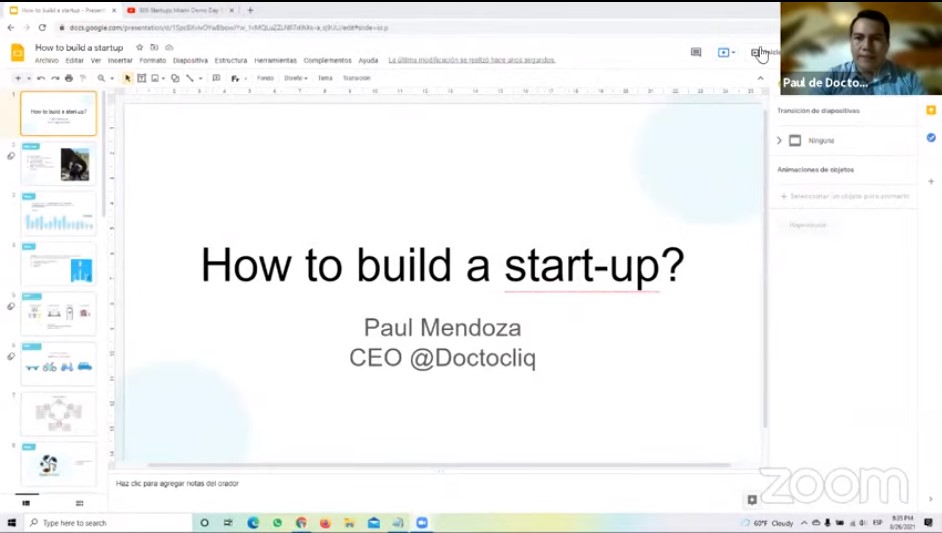This screenshot has width=942, height=533.
Task: Click the Type here to search box
Action: pyautogui.click(x=108, y=523)
